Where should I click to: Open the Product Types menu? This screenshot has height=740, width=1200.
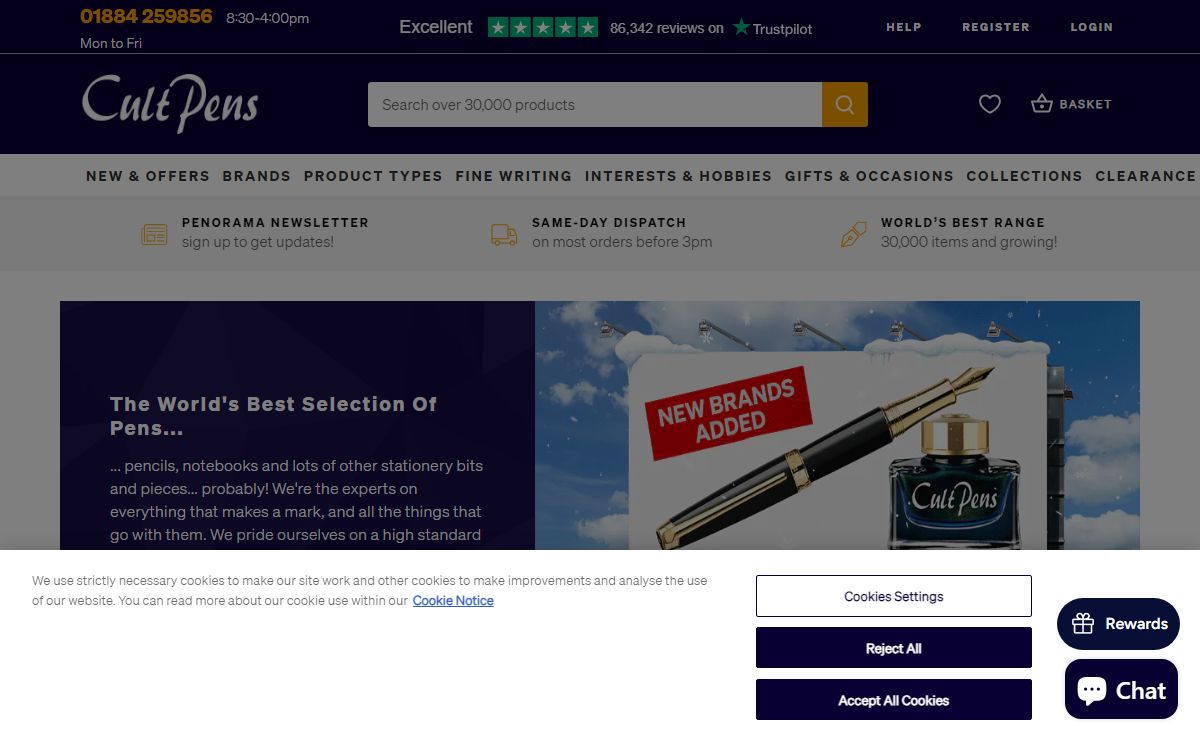click(x=373, y=176)
